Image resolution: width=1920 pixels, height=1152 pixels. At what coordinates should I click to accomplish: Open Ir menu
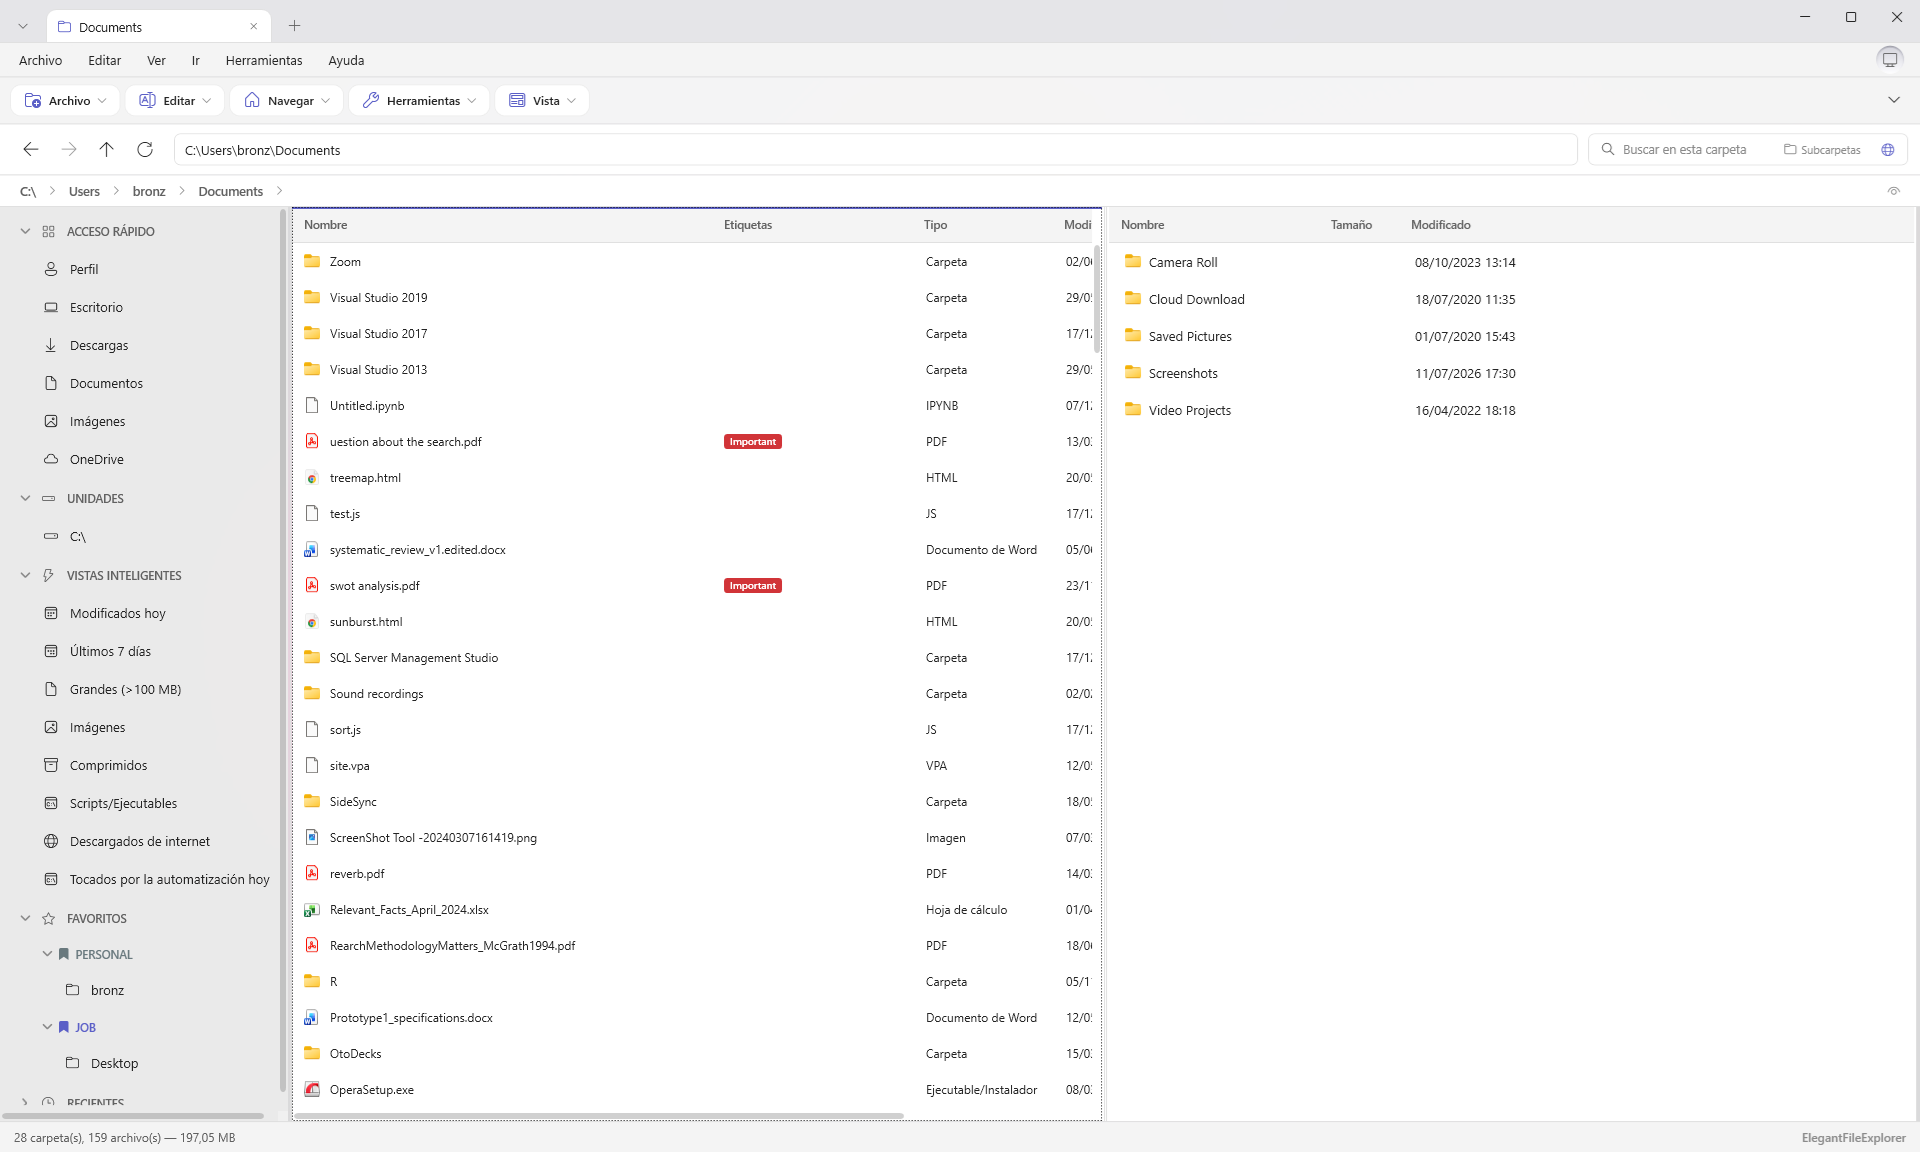(196, 60)
